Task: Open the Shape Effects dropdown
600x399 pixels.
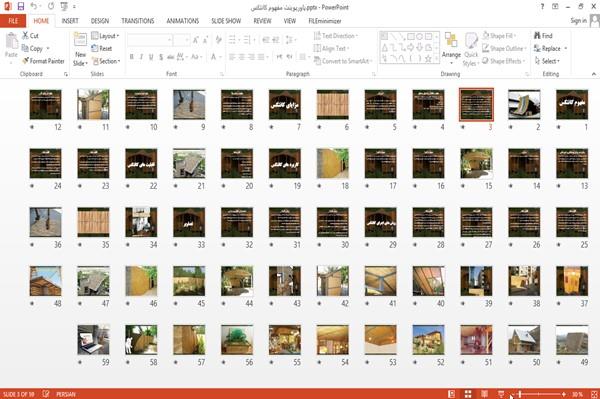Action: pyautogui.click(x=504, y=61)
